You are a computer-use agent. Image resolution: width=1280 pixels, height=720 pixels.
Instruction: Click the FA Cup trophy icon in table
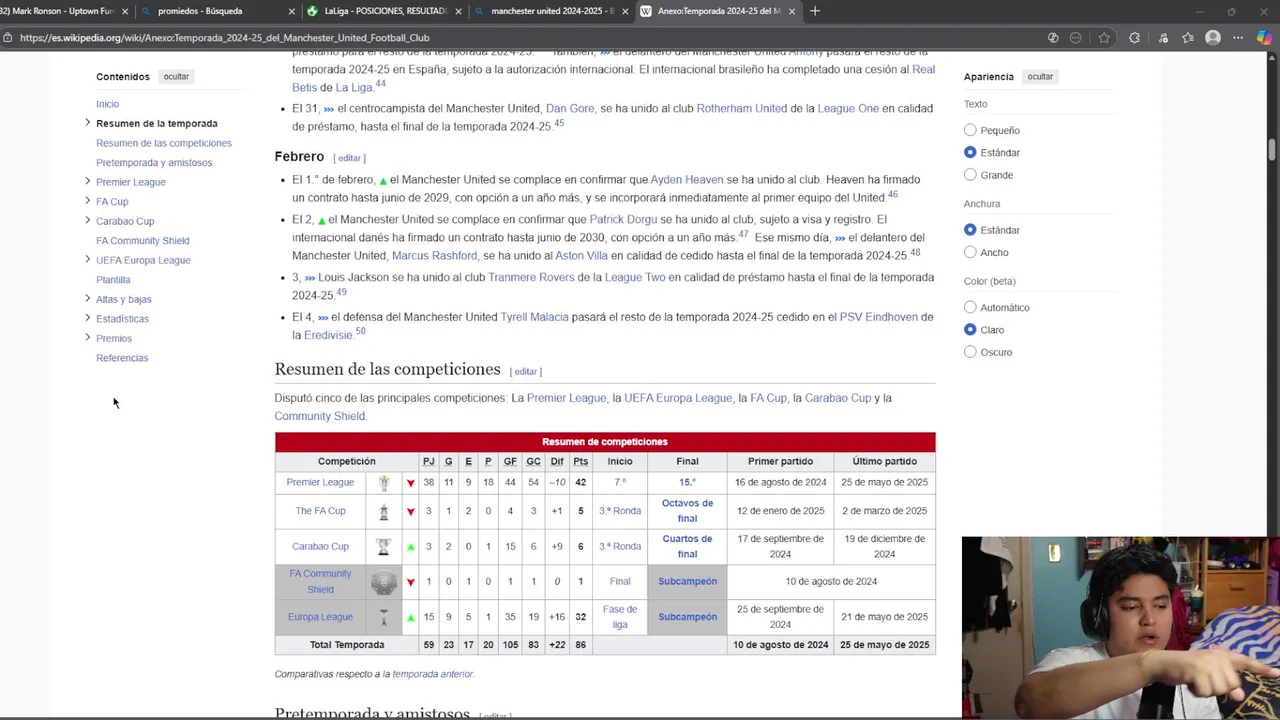point(384,512)
